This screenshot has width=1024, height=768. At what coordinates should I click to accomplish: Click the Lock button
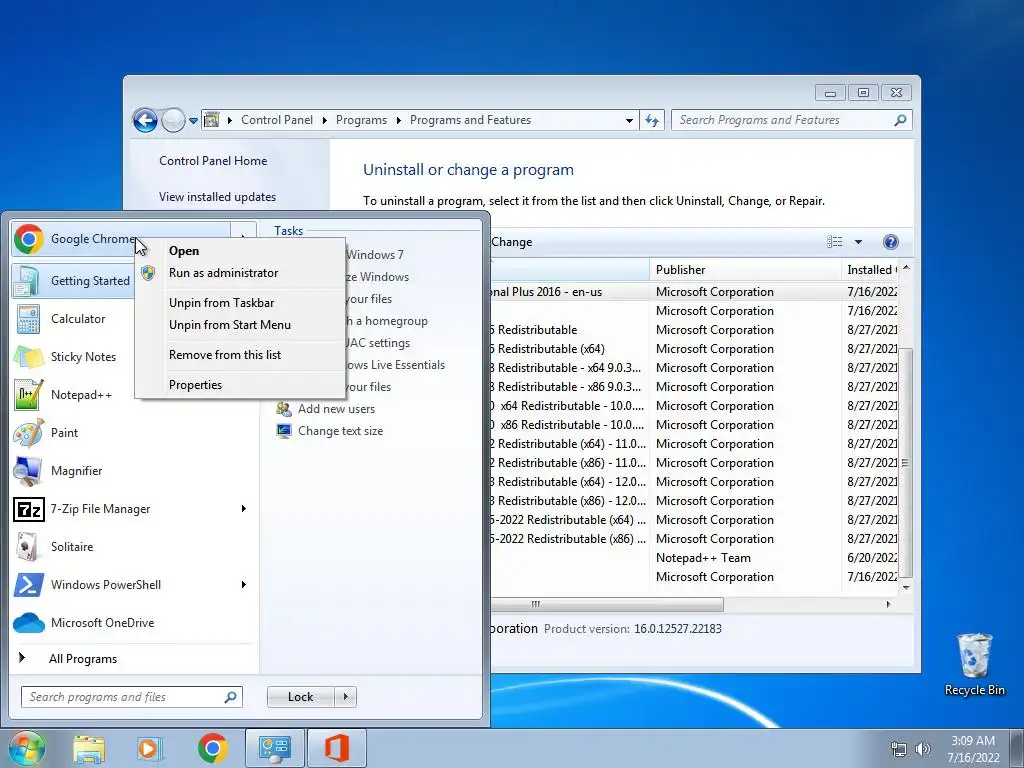click(x=301, y=697)
